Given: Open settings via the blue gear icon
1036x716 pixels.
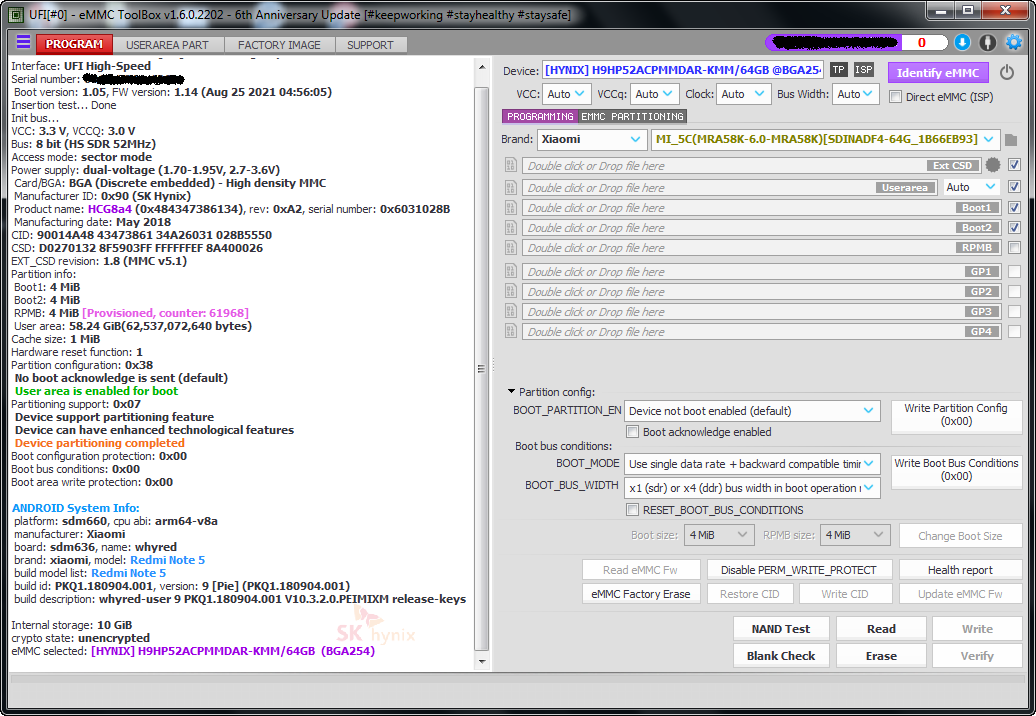Looking at the screenshot, I should coord(1014,43).
